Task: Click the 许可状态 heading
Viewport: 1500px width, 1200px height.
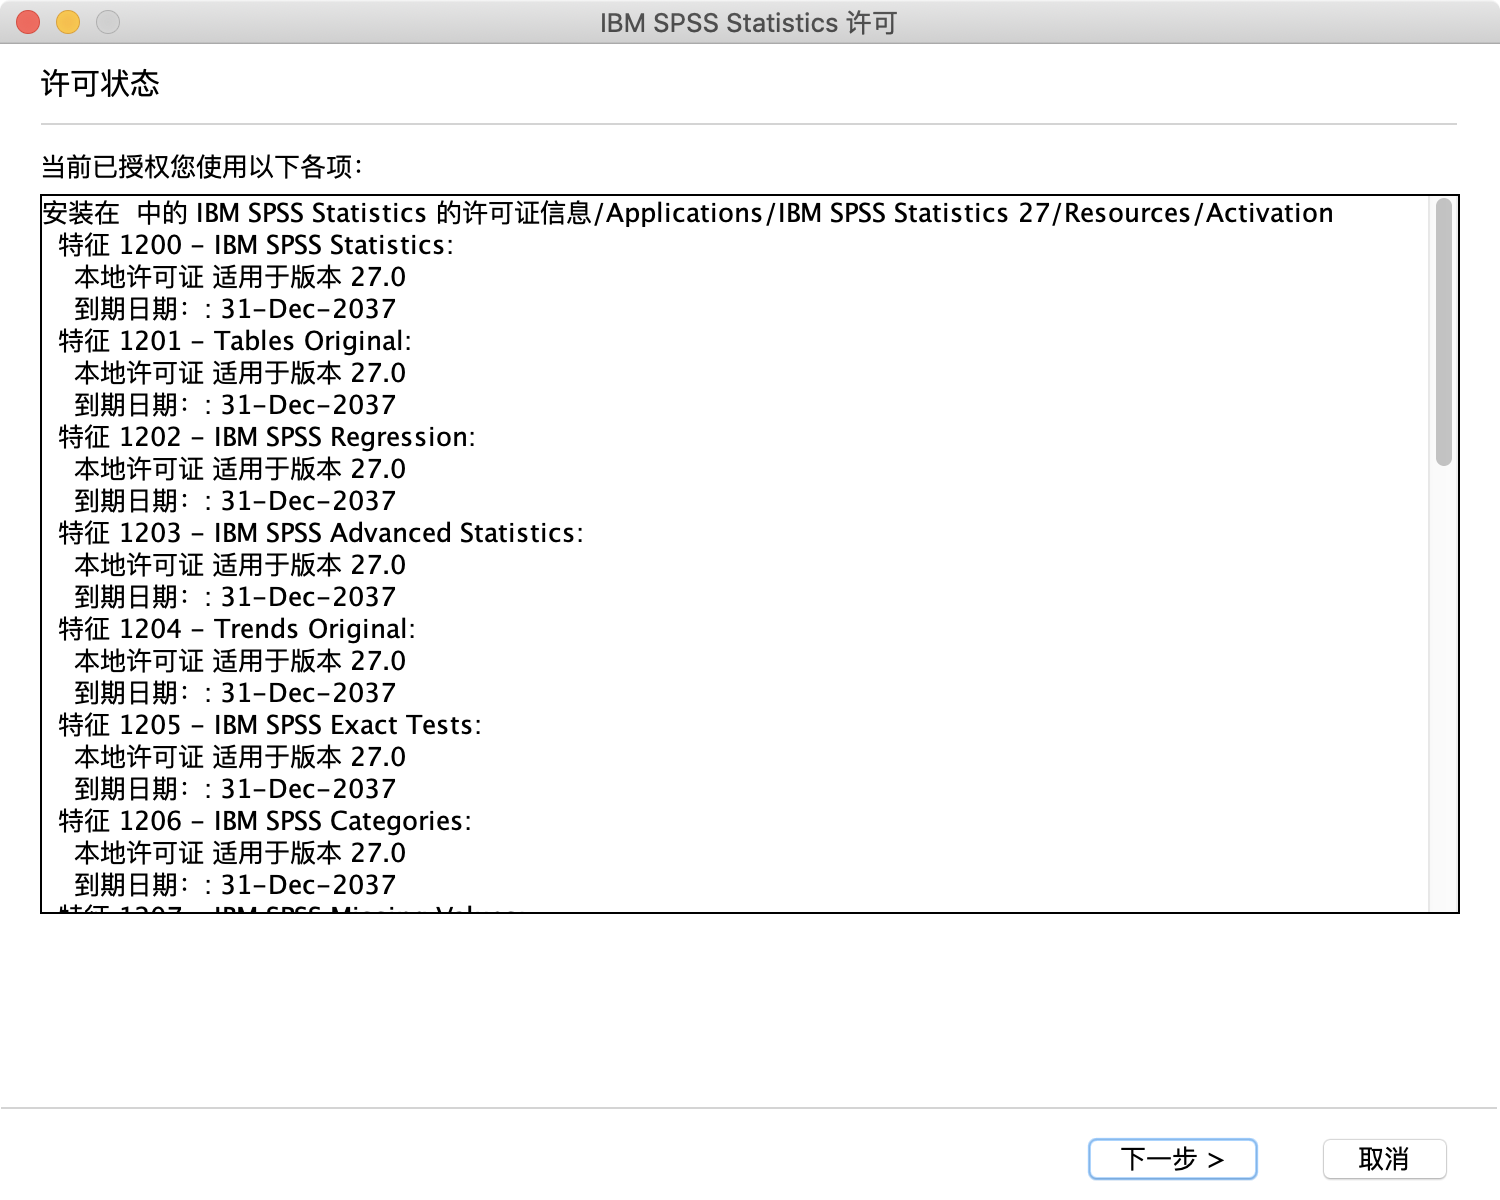Action: click(100, 83)
